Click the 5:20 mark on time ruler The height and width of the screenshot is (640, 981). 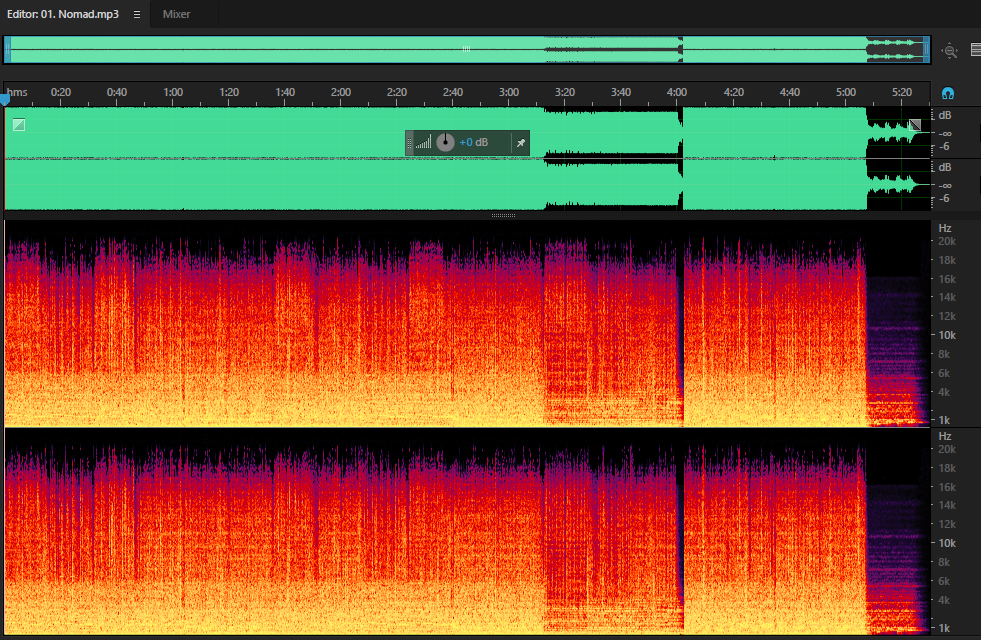point(902,92)
